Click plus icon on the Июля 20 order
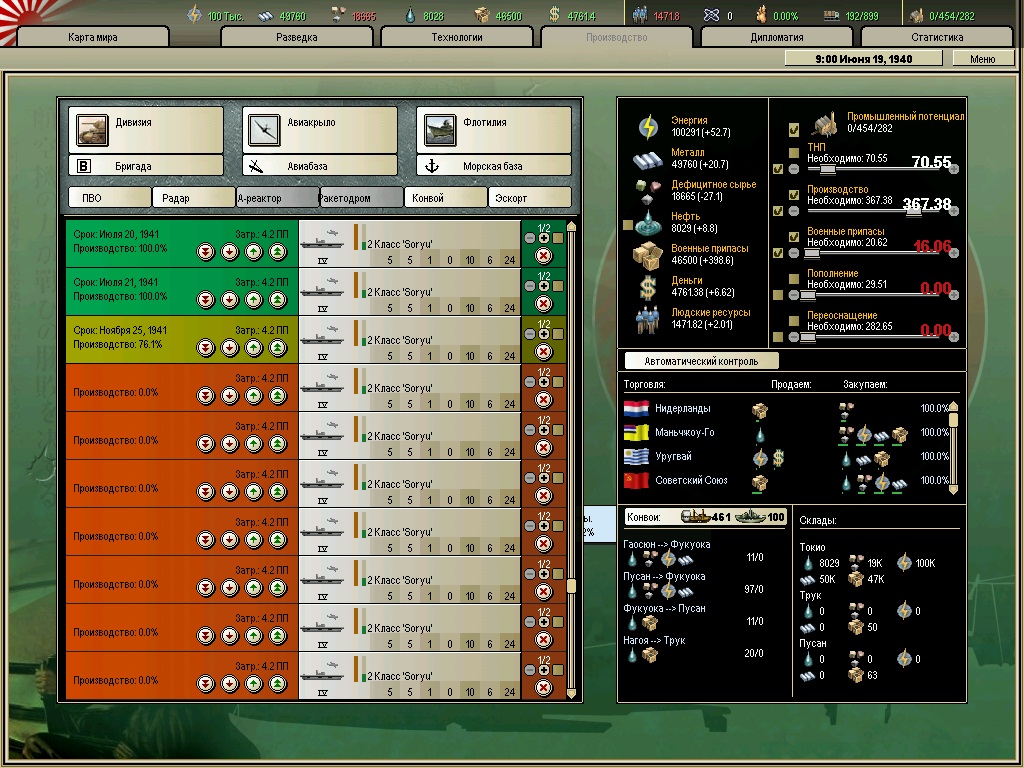Image resolution: width=1024 pixels, height=768 pixels. tap(544, 238)
